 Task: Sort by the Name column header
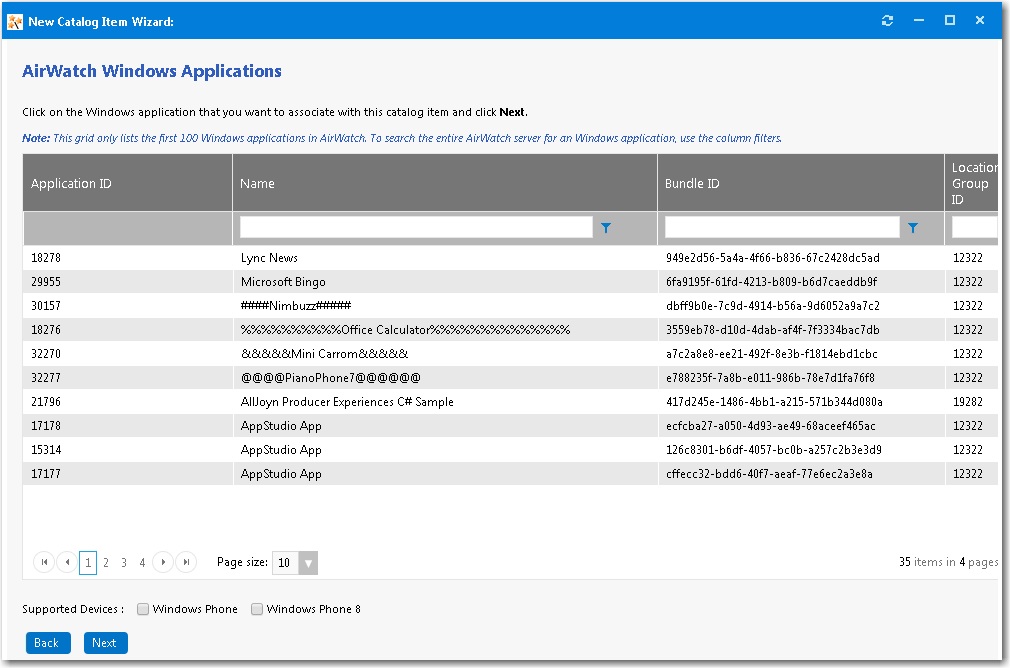click(x=258, y=184)
